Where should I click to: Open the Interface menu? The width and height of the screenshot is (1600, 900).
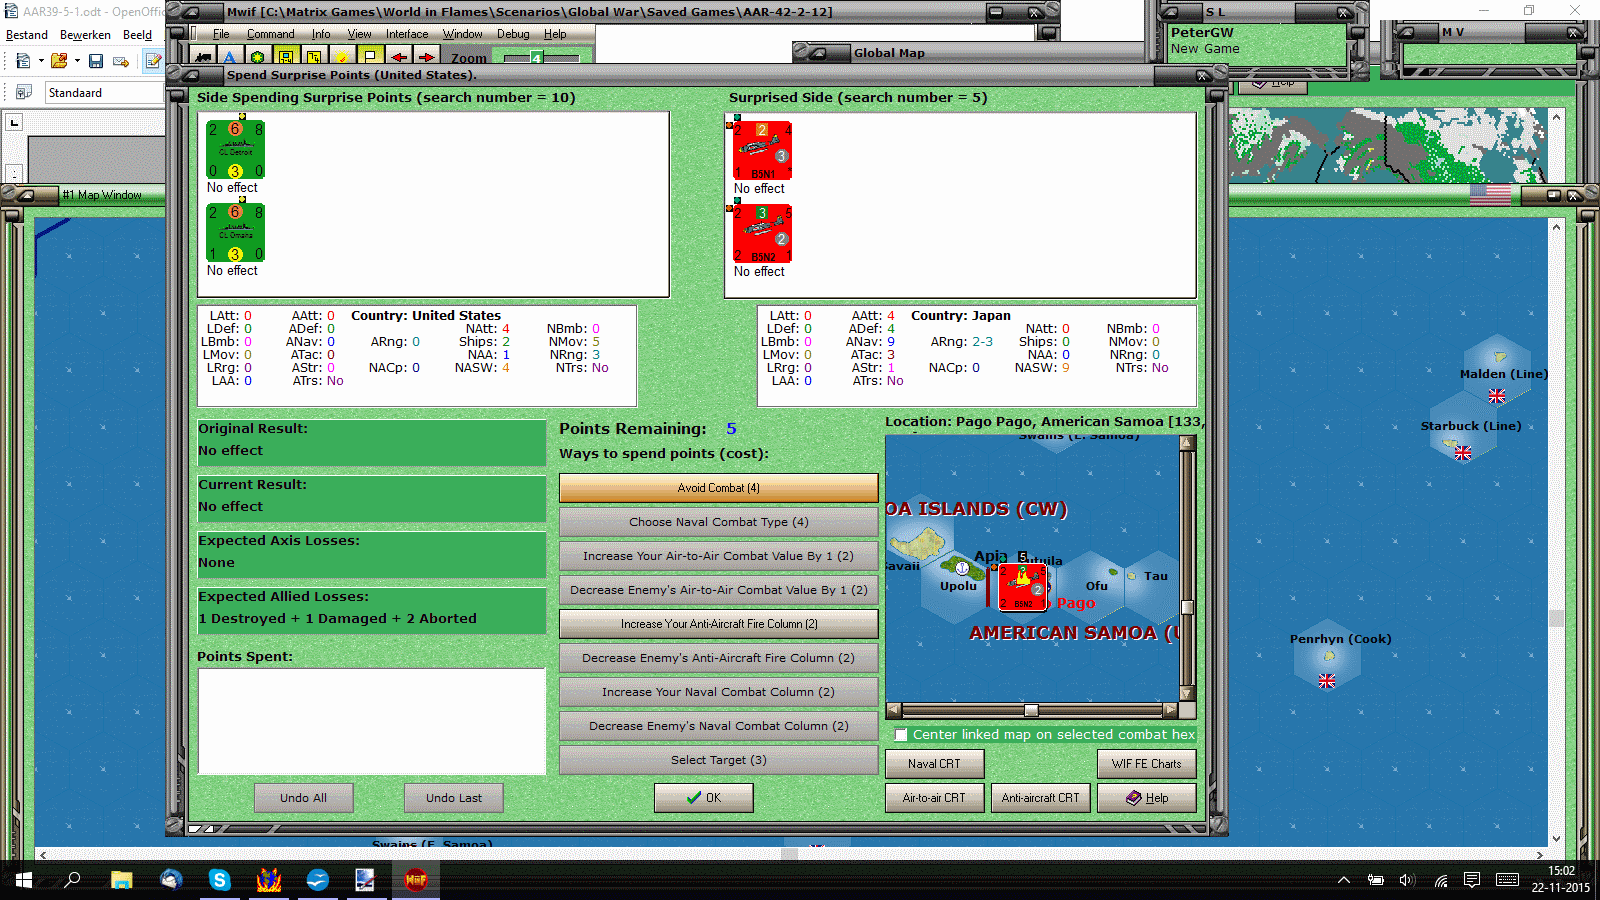pos(407,34)
